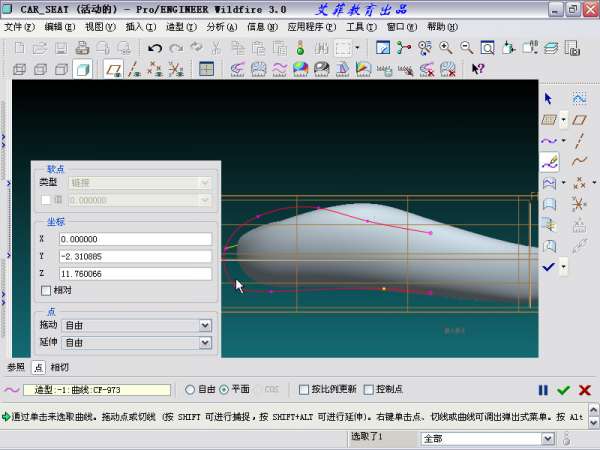The width and height of the screenshot is (600, 450).
Task: Cancel with the red X button
Action: 585,390
